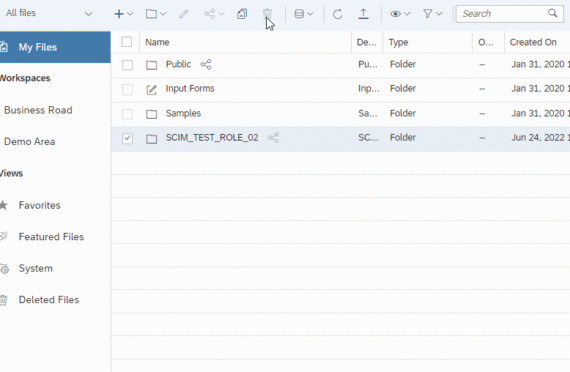Expand the arrow beside the eye icon
The height and width of the screenshot is (372, 570).
pos(407,14)
